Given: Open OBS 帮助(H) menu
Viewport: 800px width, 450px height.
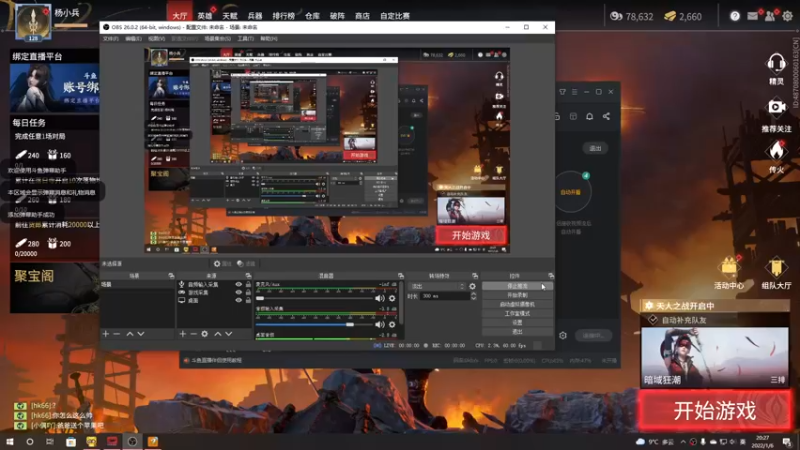Looking at the screenshot, I should tap(269, 39).
